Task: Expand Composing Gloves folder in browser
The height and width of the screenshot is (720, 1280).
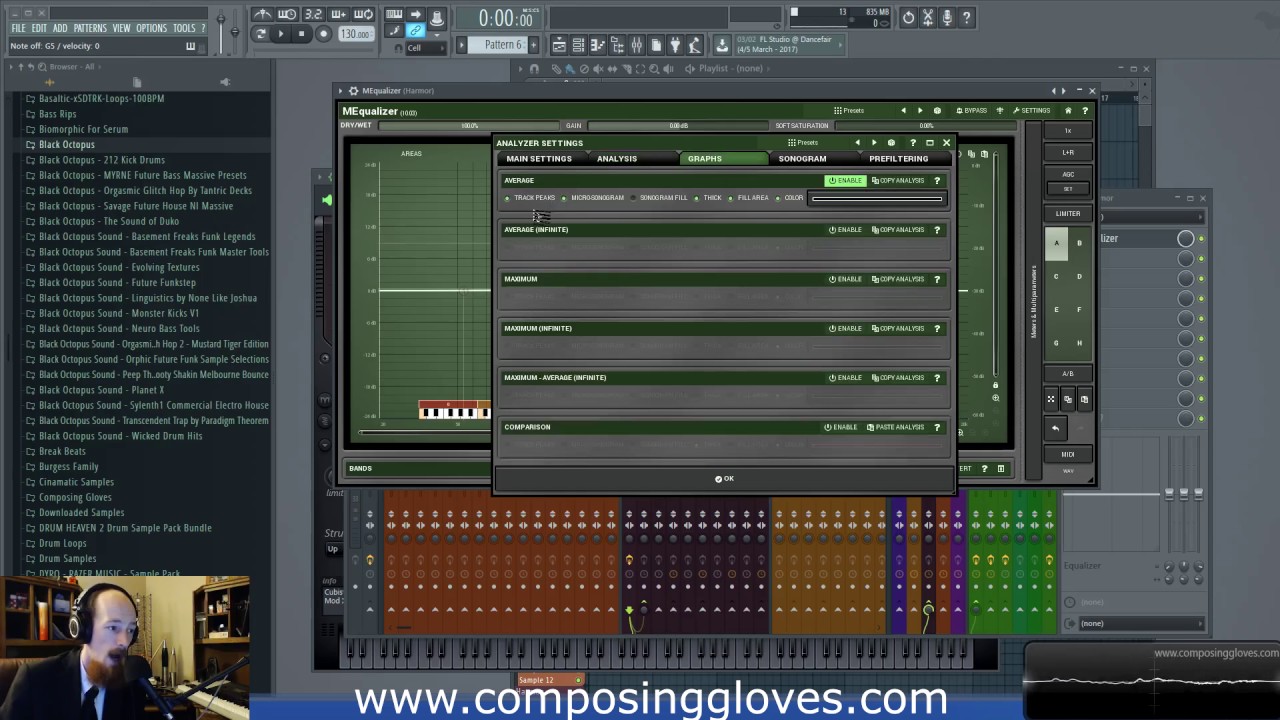Action: point(75,497)
